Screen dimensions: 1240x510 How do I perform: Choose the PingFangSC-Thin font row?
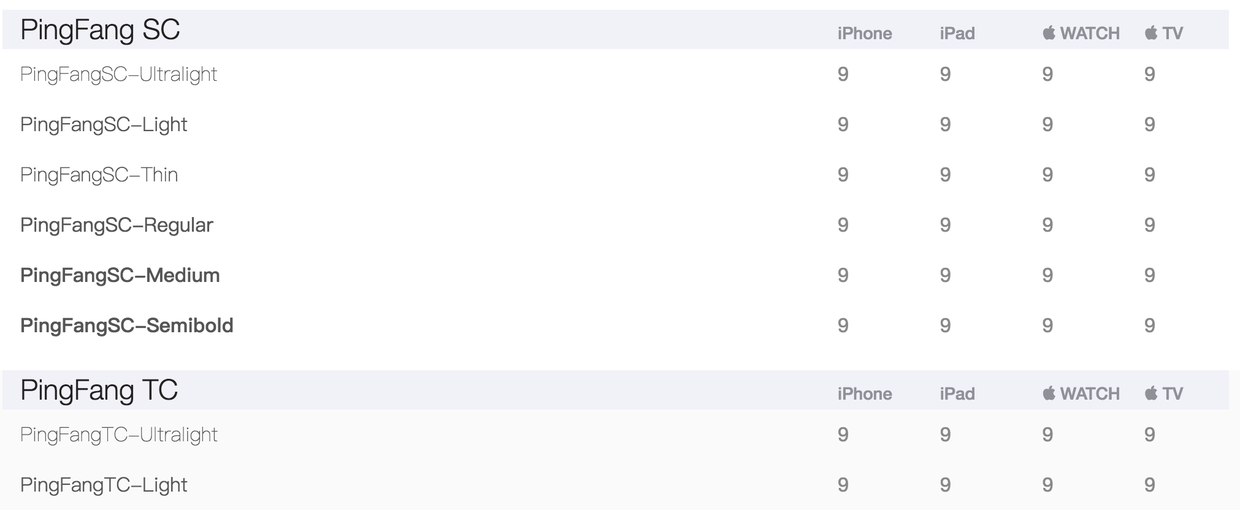[99, 175]
